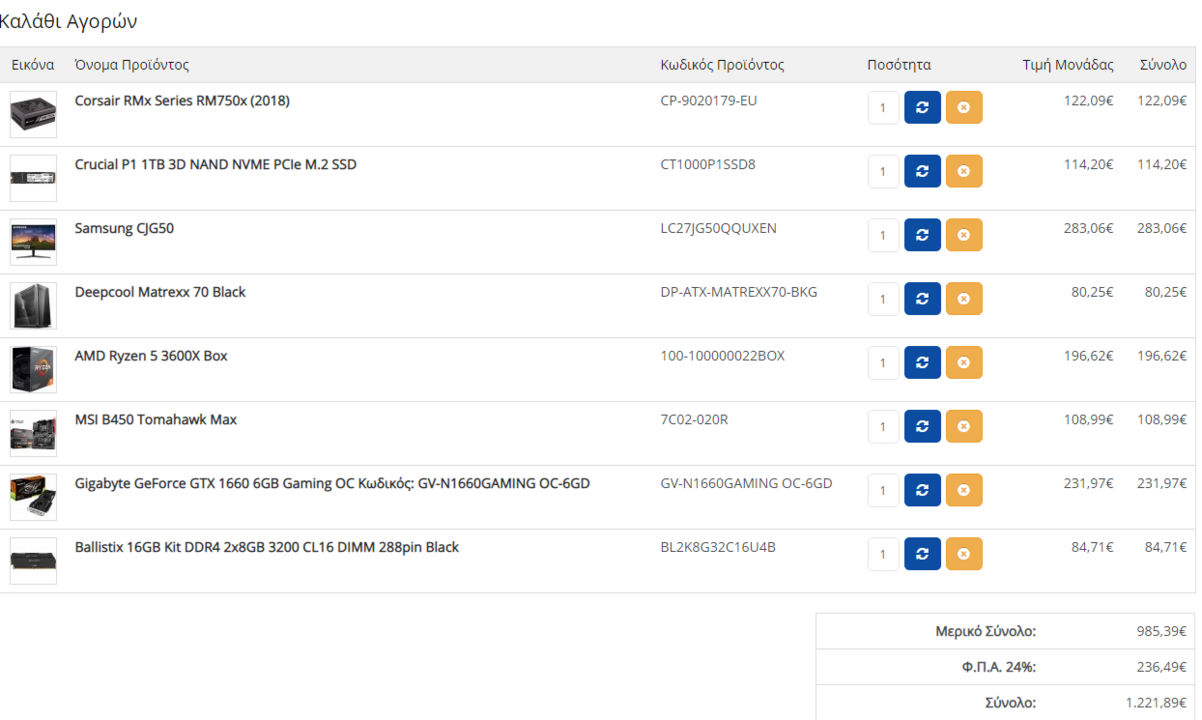The image size is (1202, 720).
Task: Click the Κωδικός Προϊόντος column header
Action: (722, 65)
